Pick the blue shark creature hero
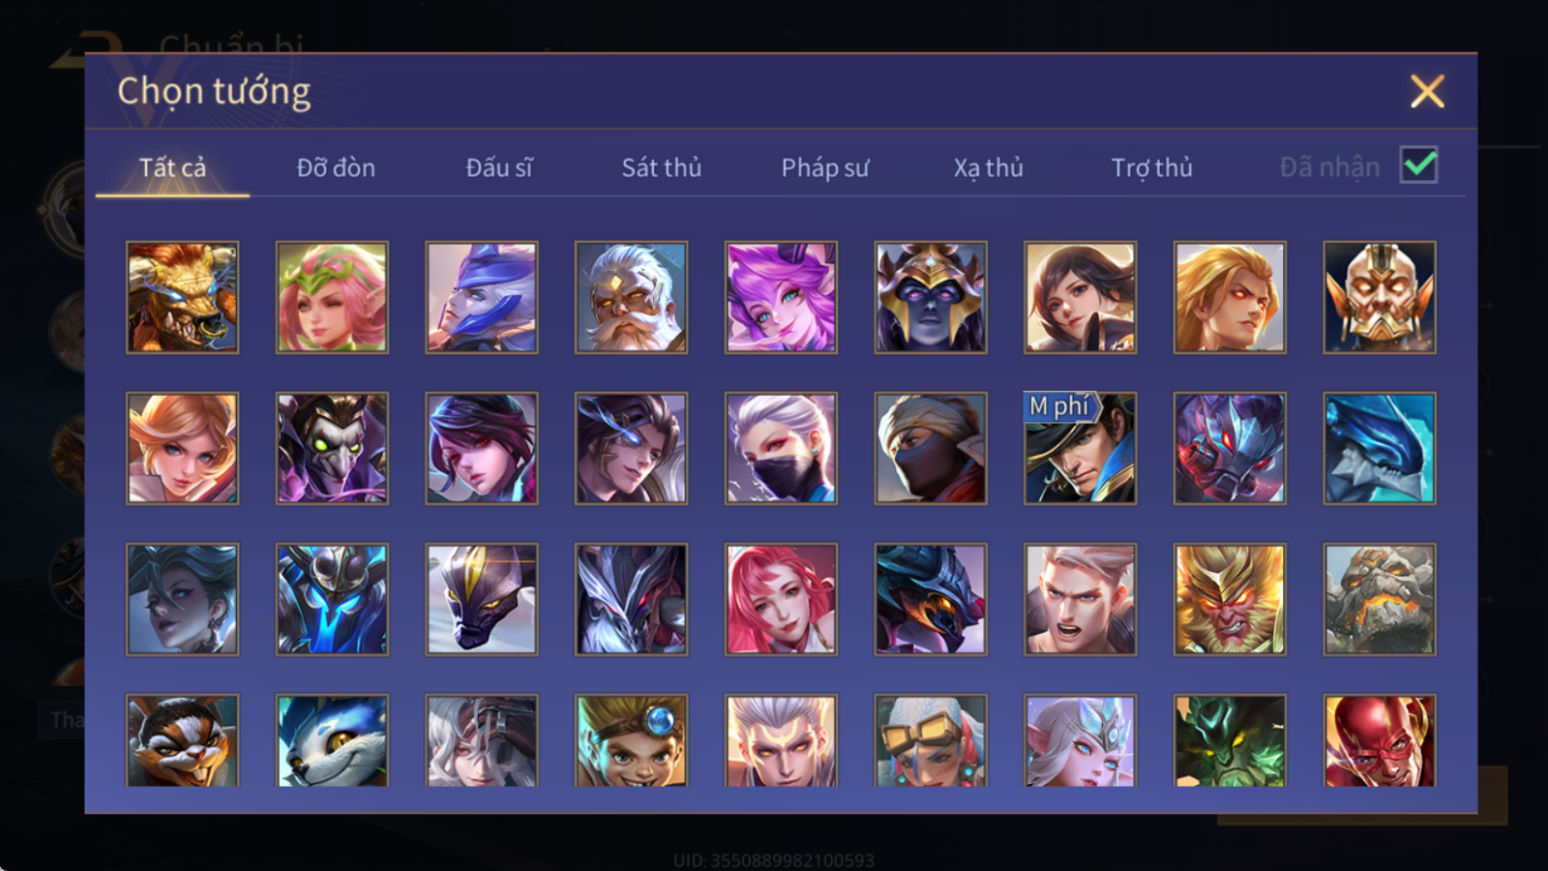Viewport: 1548px width, 871px height. click(1380, 448)
